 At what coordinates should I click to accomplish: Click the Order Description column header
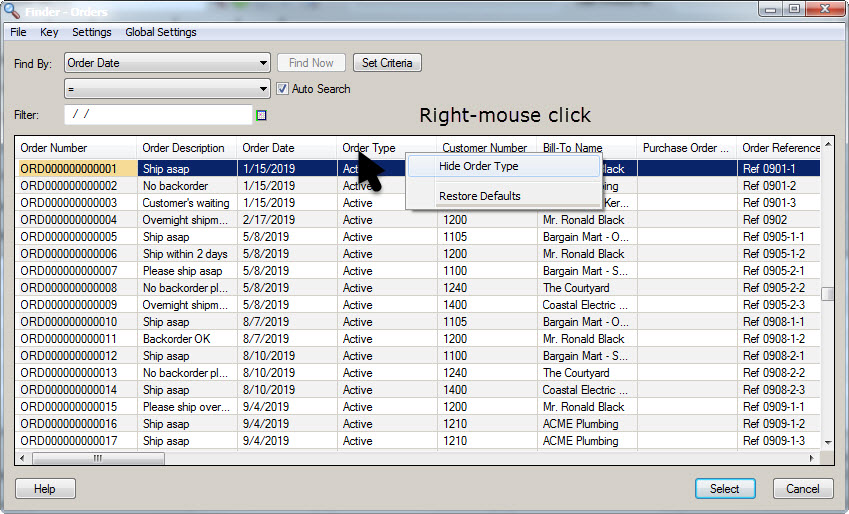coord(187,148)
